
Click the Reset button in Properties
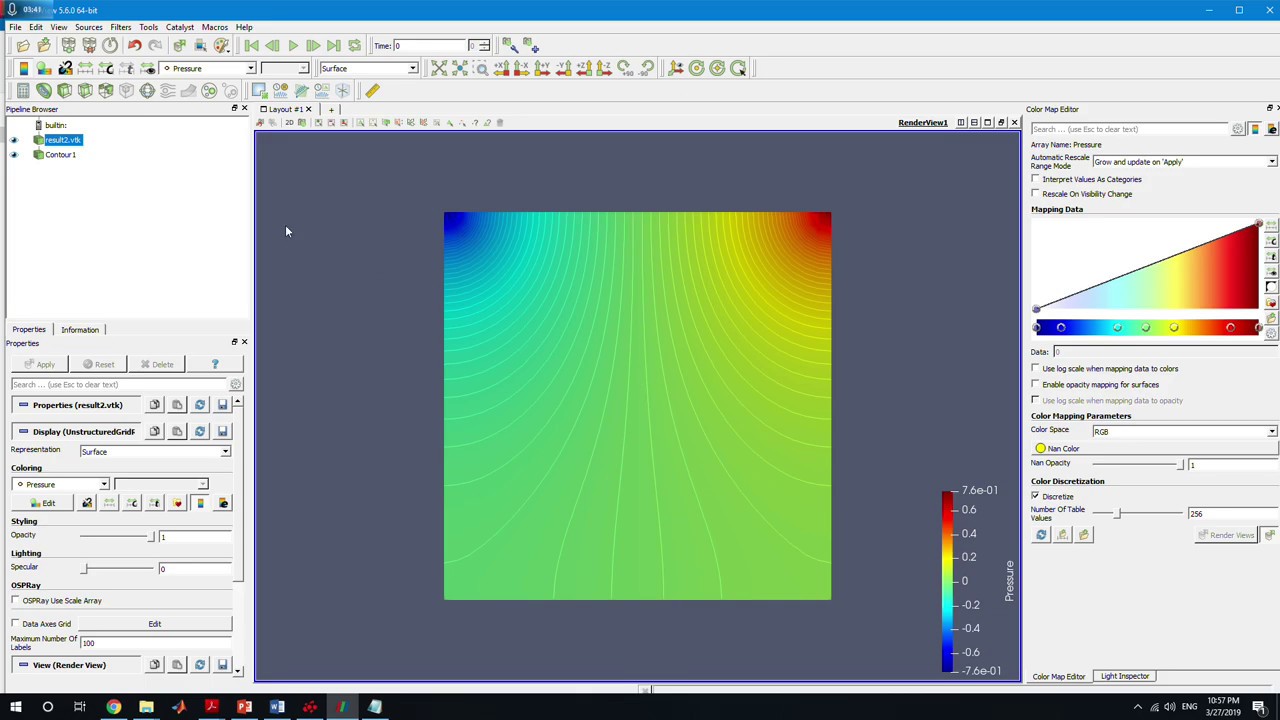(x=98, y=364)
